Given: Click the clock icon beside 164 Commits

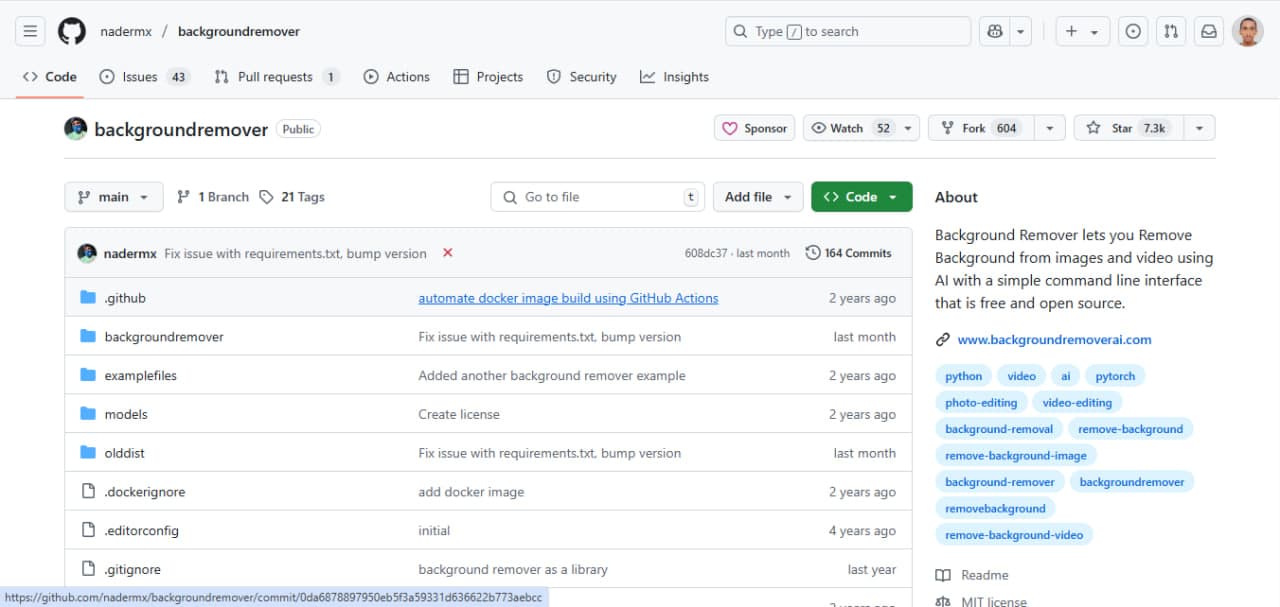Looking at the screenshot, I should pos(813,253).
